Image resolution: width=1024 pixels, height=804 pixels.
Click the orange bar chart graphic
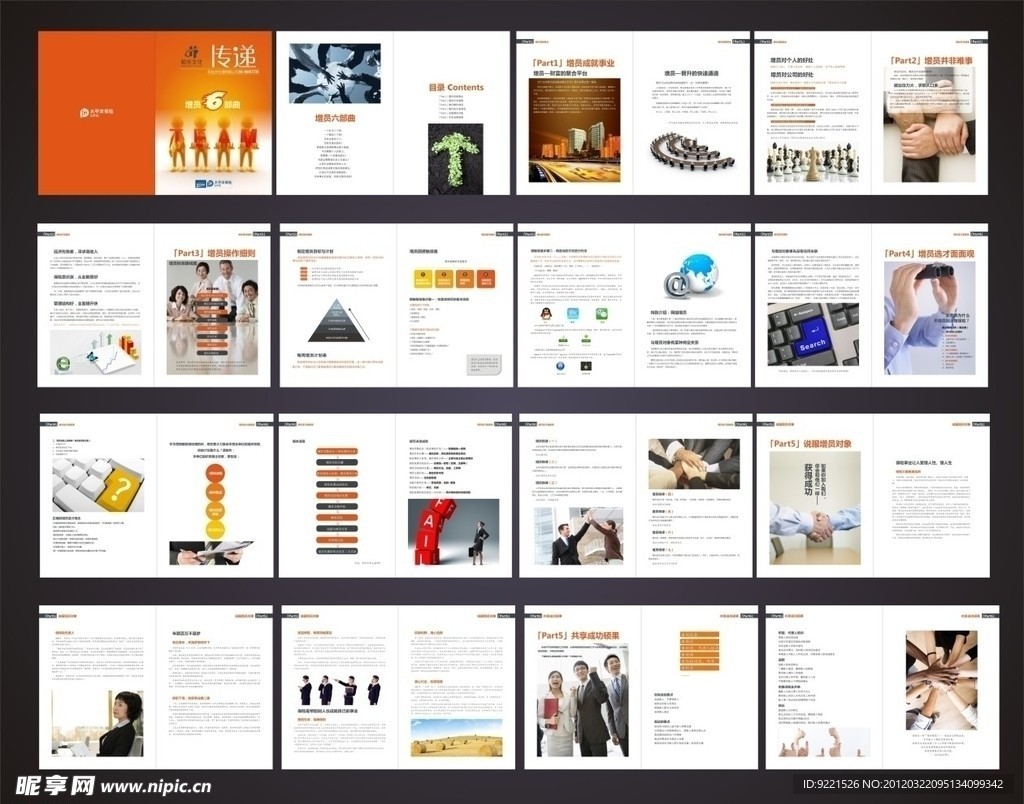coord(127,346)
